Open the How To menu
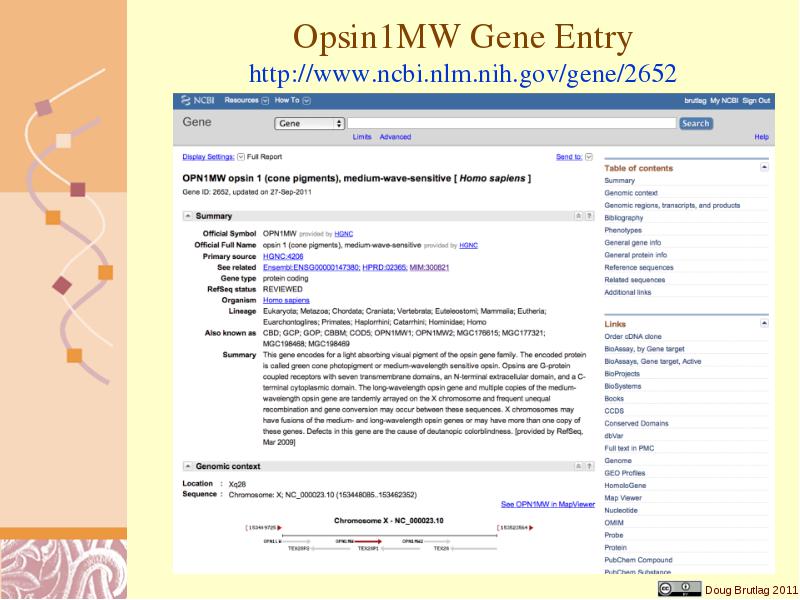 pos(292,101)
